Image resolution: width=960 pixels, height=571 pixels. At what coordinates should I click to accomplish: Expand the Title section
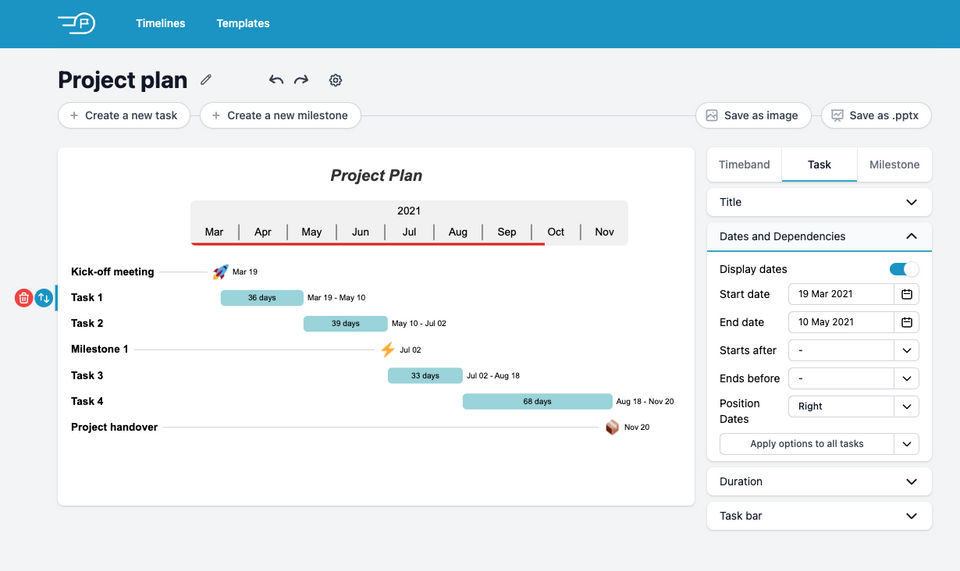(x=819, y=202)
